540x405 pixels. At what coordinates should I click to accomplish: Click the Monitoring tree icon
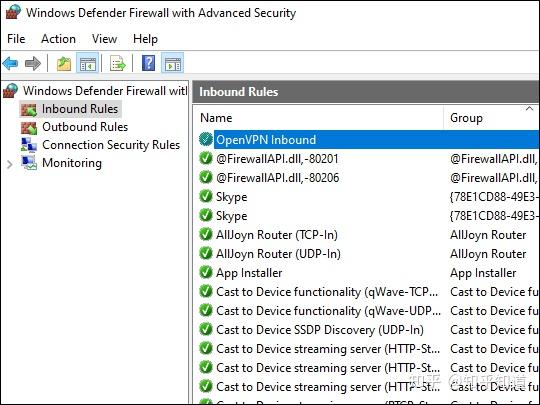pyautogui.click(x=29, y=163)
